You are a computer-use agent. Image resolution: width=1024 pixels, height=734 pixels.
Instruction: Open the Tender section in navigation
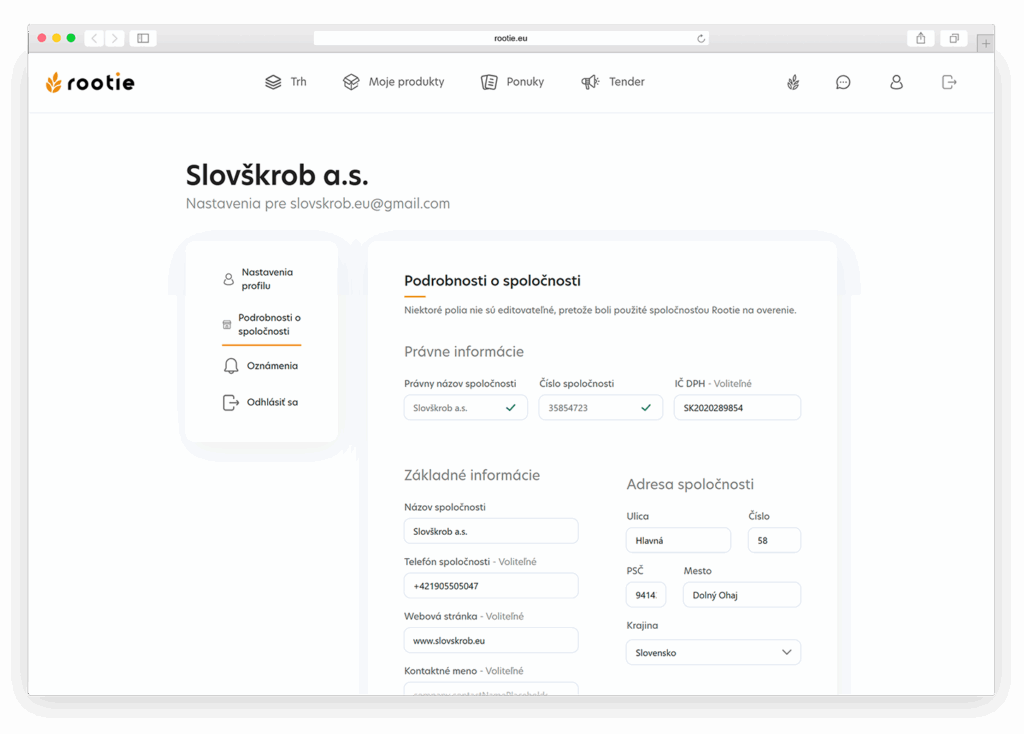pos(612,82)
